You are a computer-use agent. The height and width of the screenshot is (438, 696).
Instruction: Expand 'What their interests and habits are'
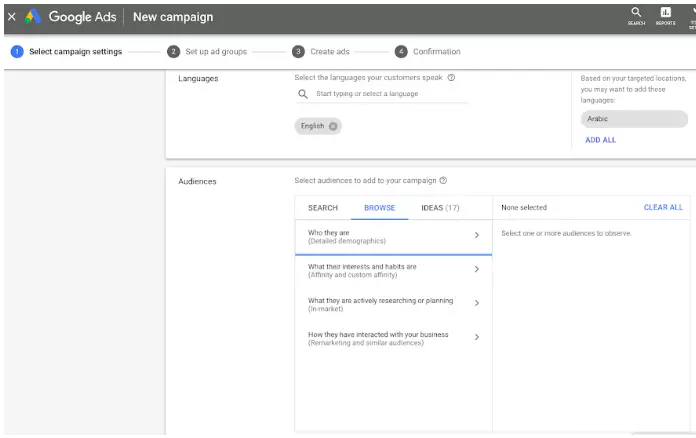click(x=393, y=270)
